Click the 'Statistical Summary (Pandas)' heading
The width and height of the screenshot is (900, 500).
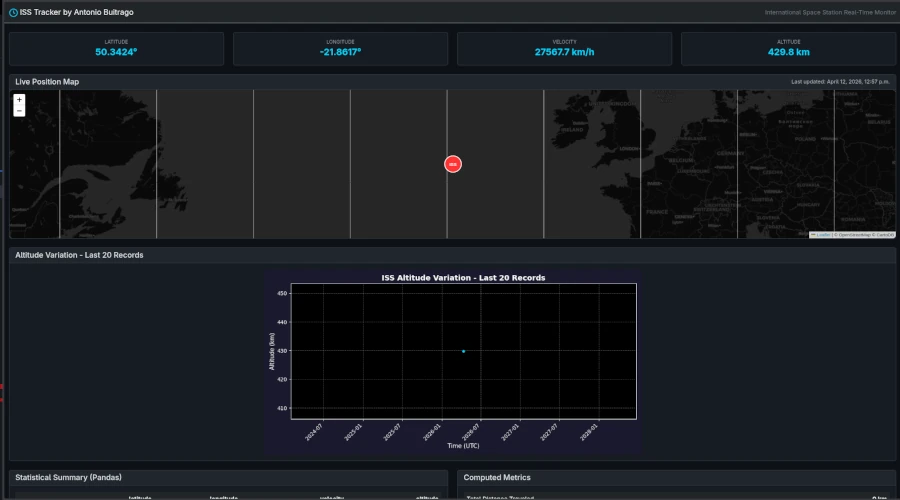[x=68, y=478]
